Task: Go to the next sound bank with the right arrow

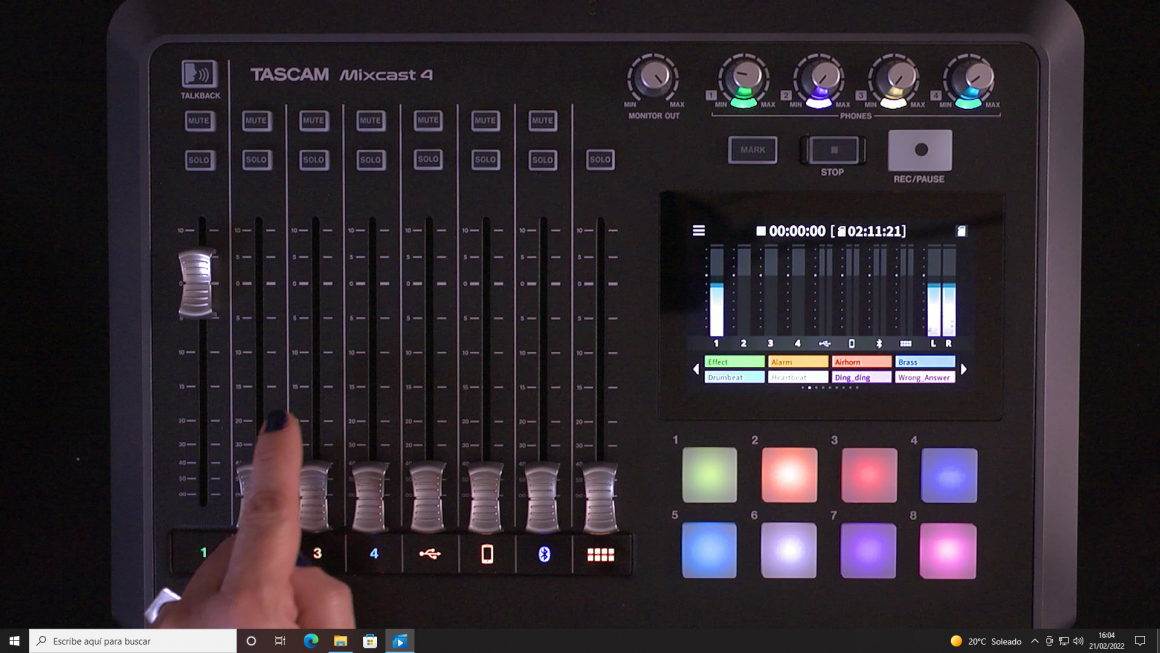Action: tap(964, 370)
